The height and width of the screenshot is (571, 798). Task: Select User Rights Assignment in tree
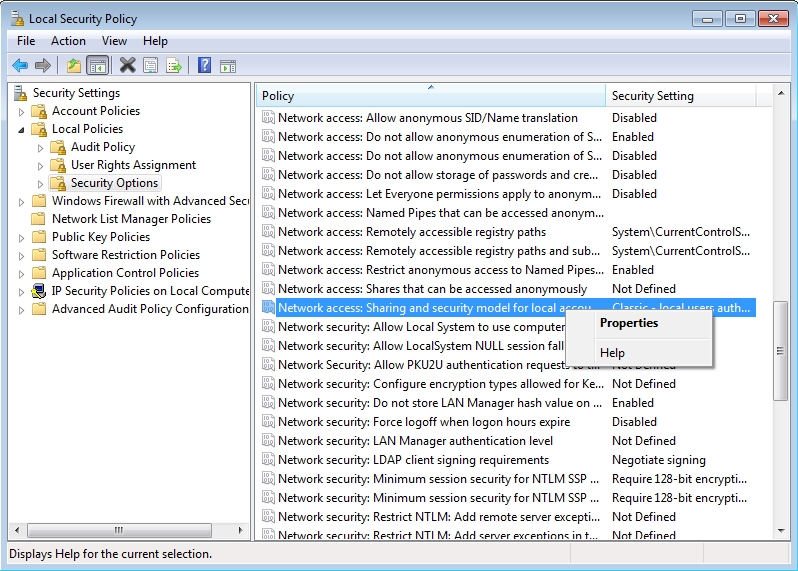(x=133, y=165)
